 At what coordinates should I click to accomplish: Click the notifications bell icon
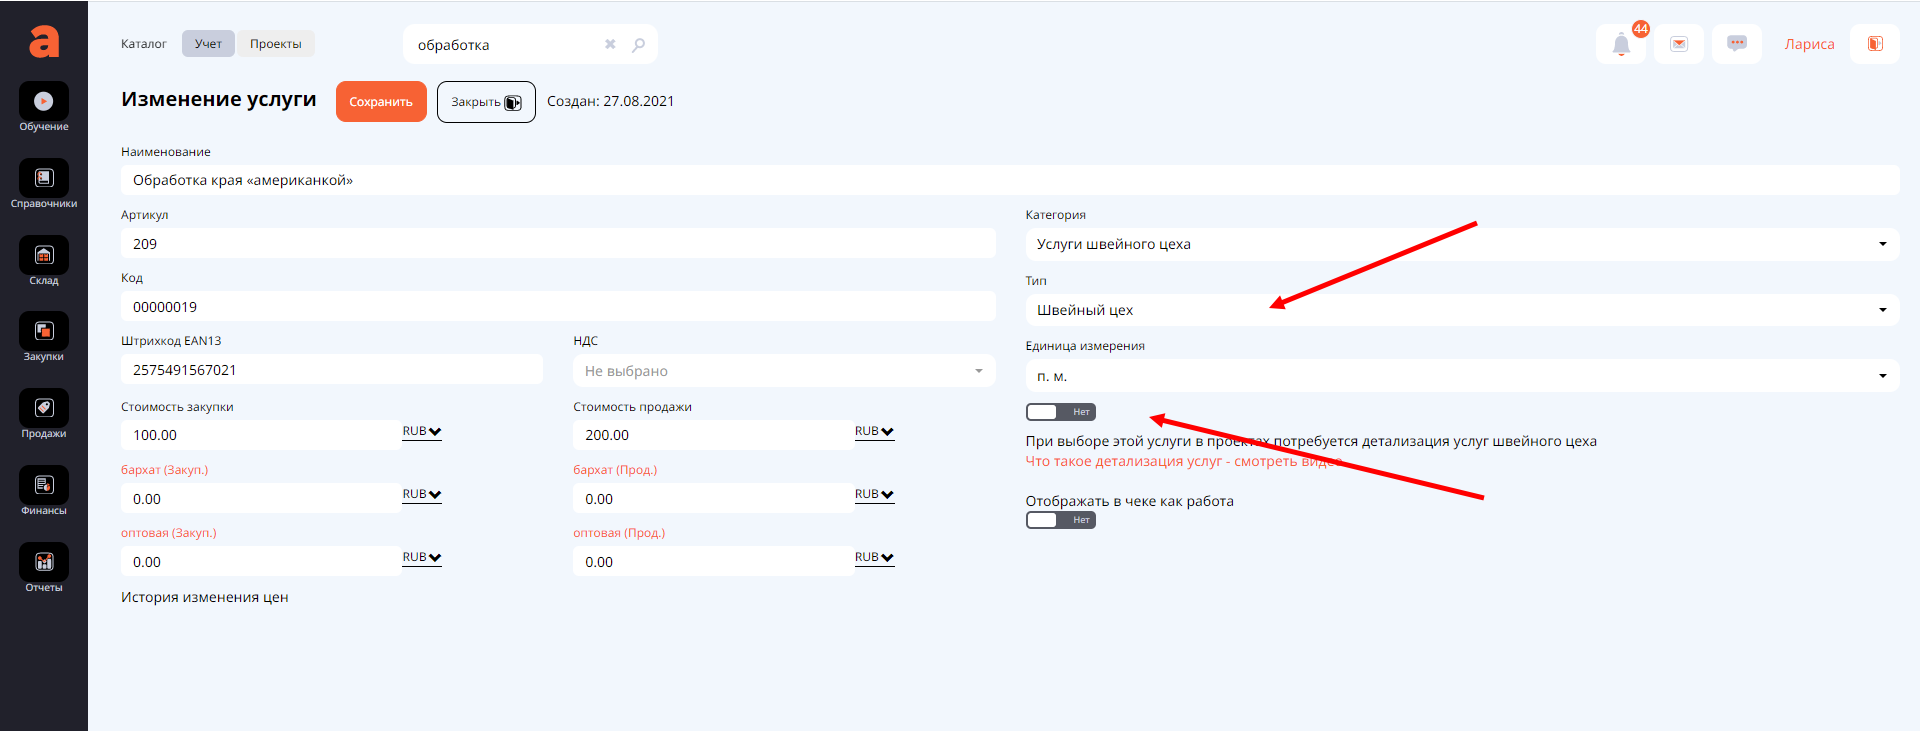[1621, 44]
